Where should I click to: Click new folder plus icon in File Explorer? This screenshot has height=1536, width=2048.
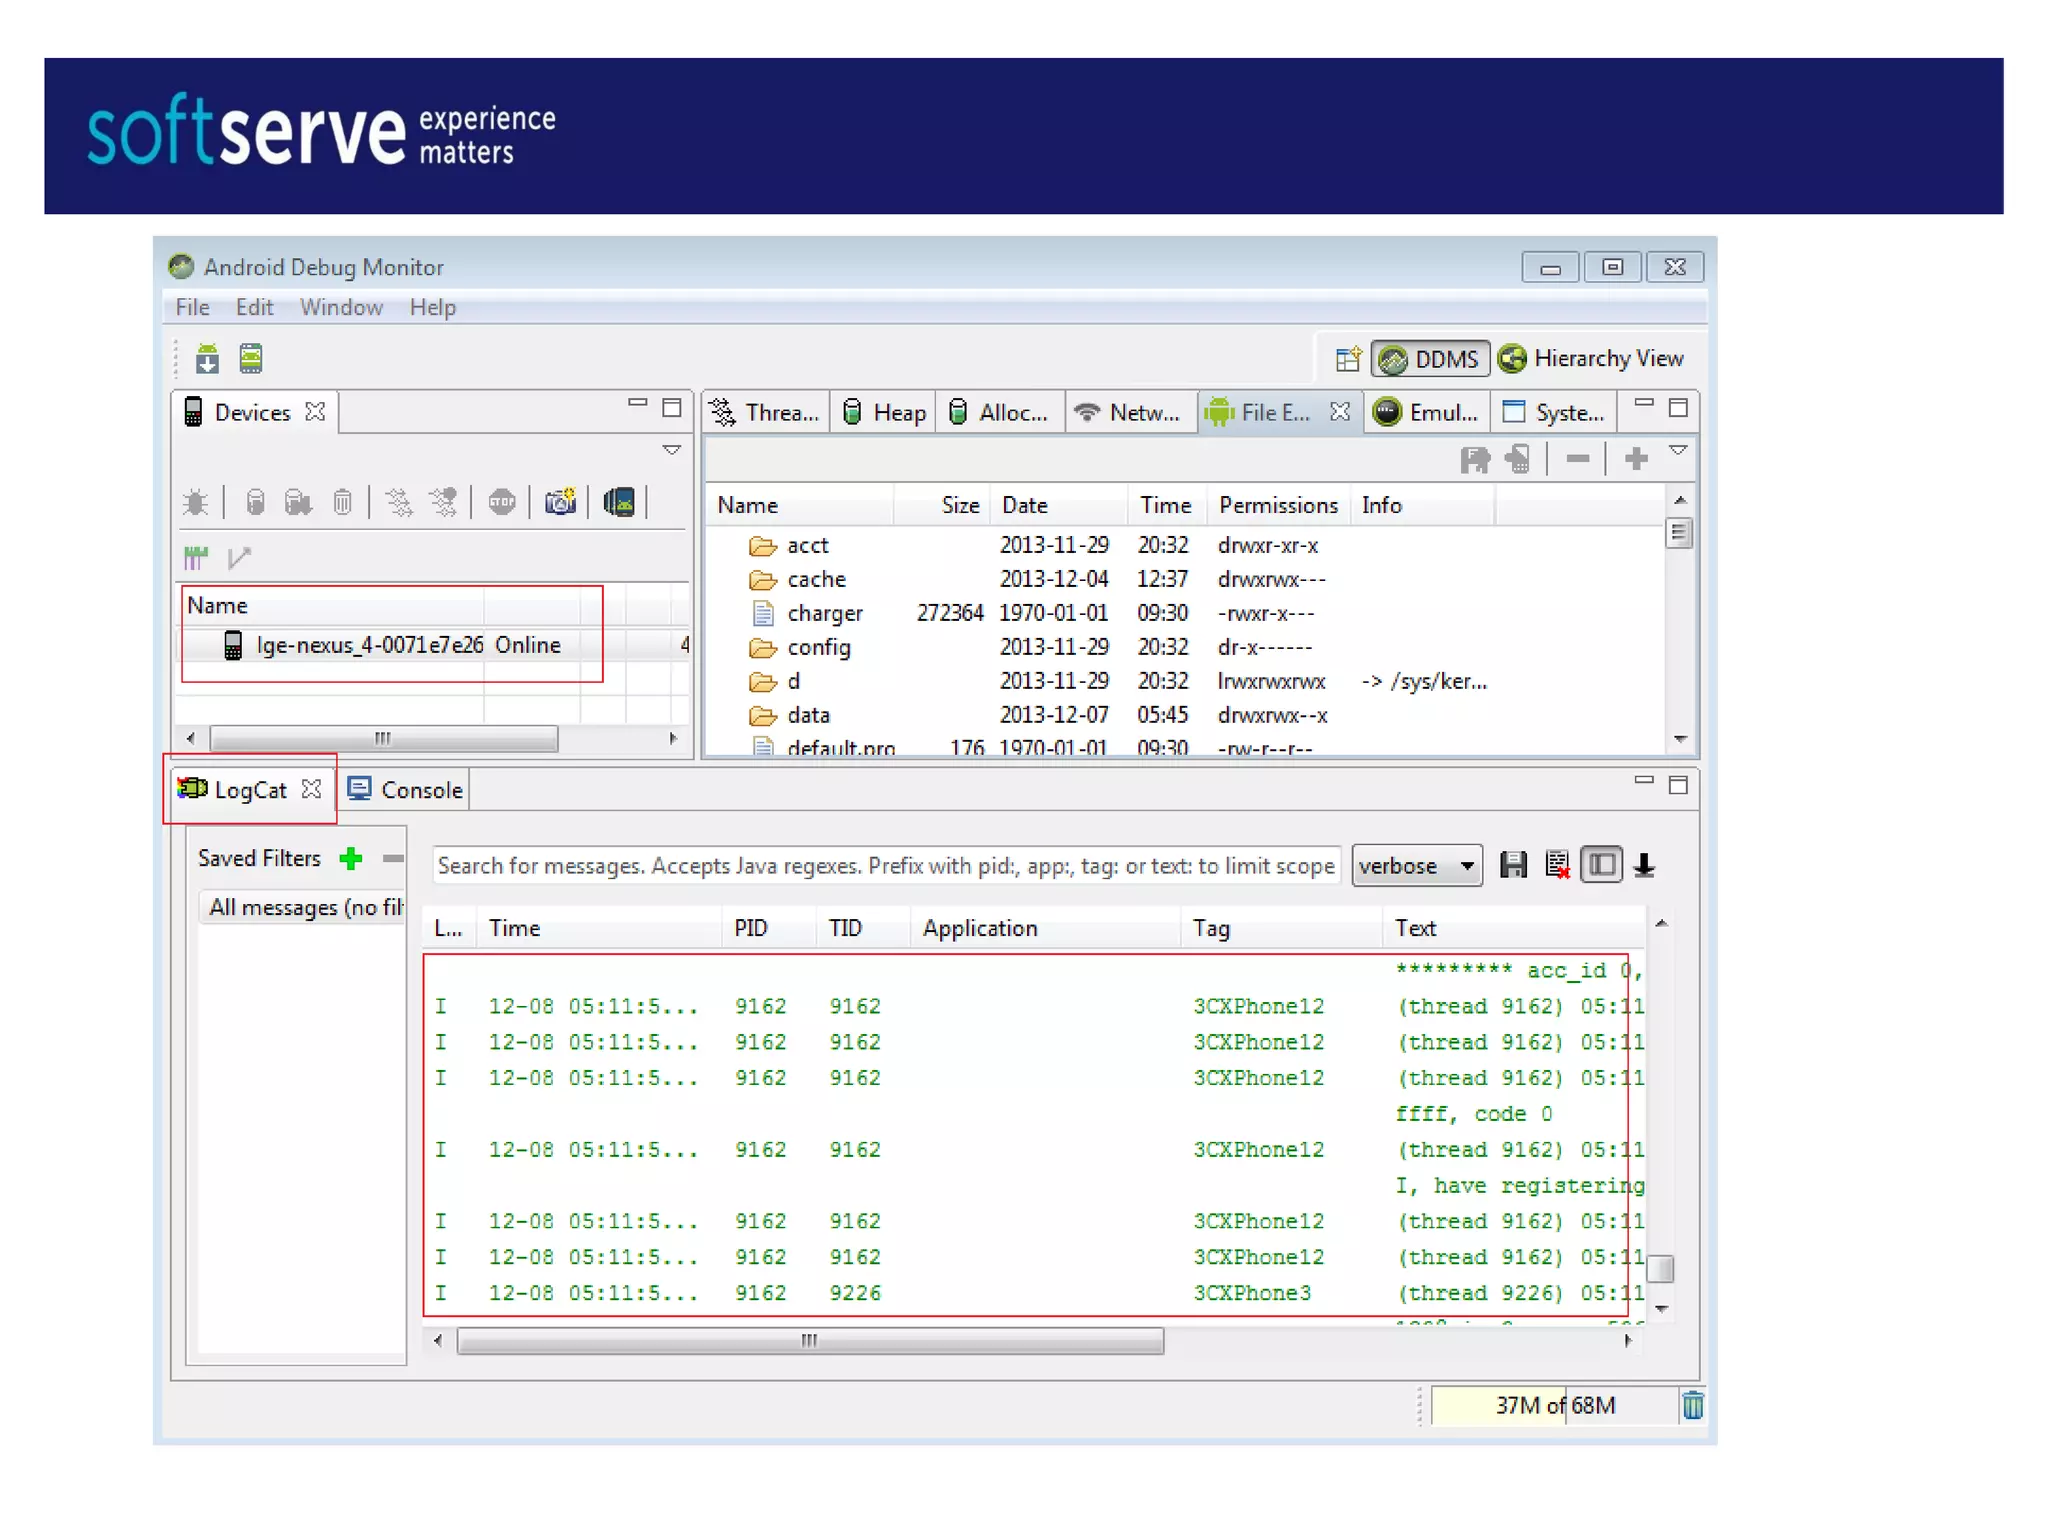(x=1636, y=459)
